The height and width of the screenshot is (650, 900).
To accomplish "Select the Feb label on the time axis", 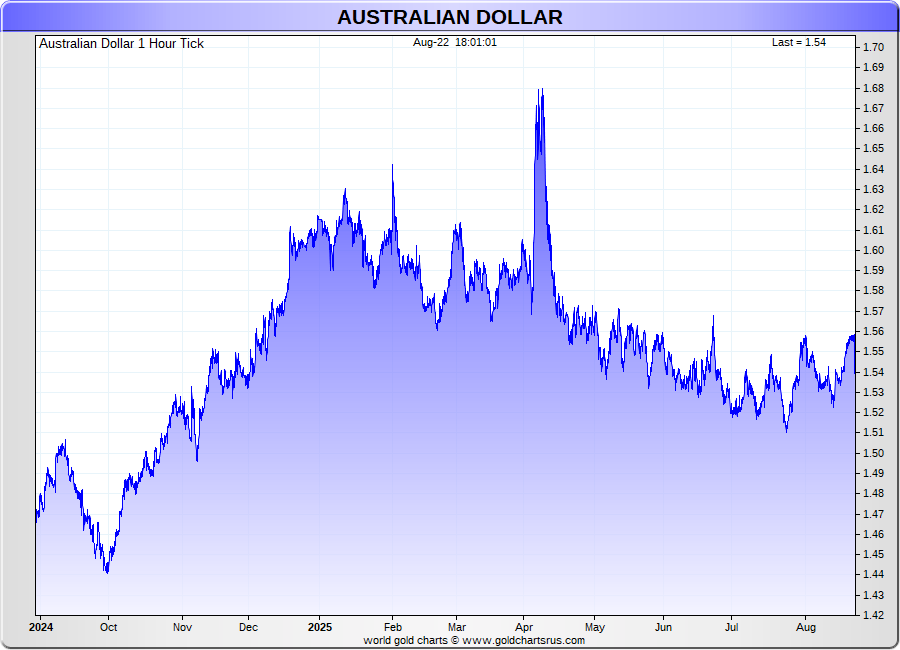I will (x=392, y=627).
